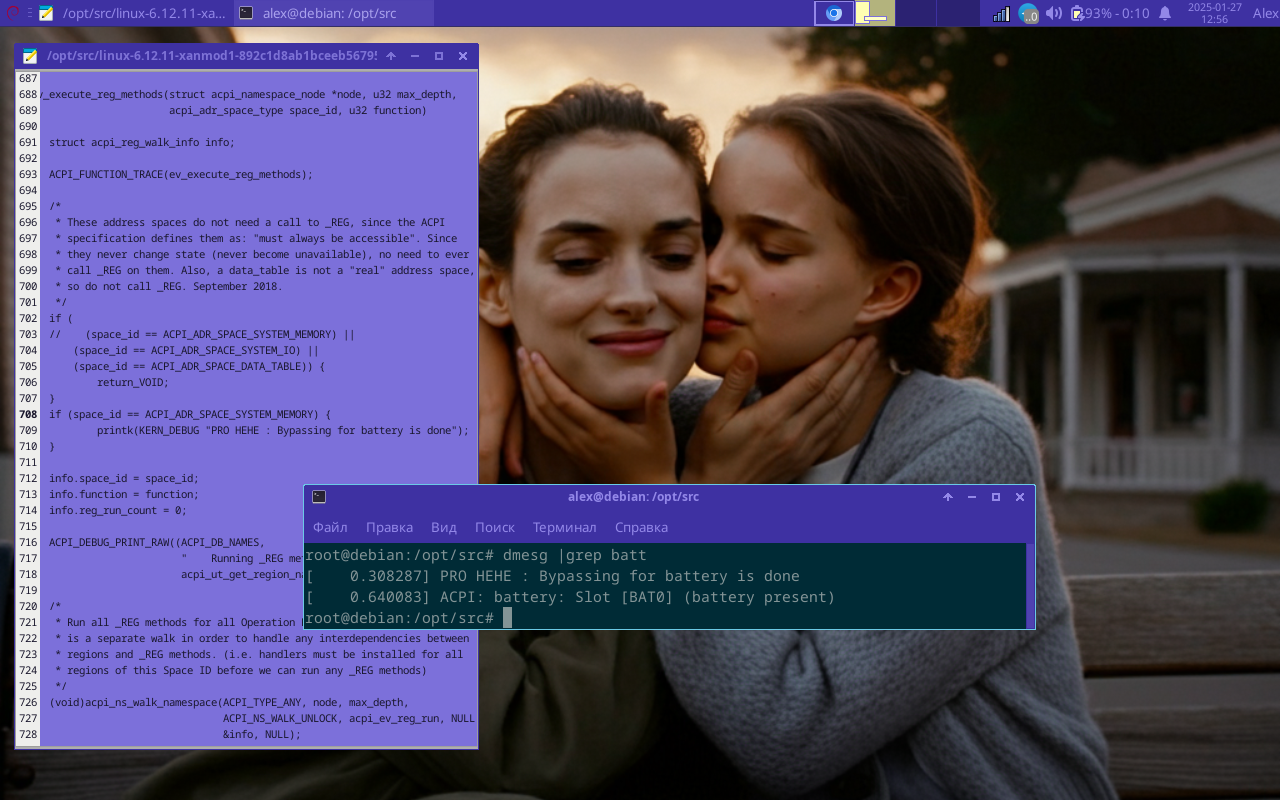Open the Справка menu in the terminal
Viewport: 1280px width, 800px height.
pyautogui.click(x=641, y=527)
